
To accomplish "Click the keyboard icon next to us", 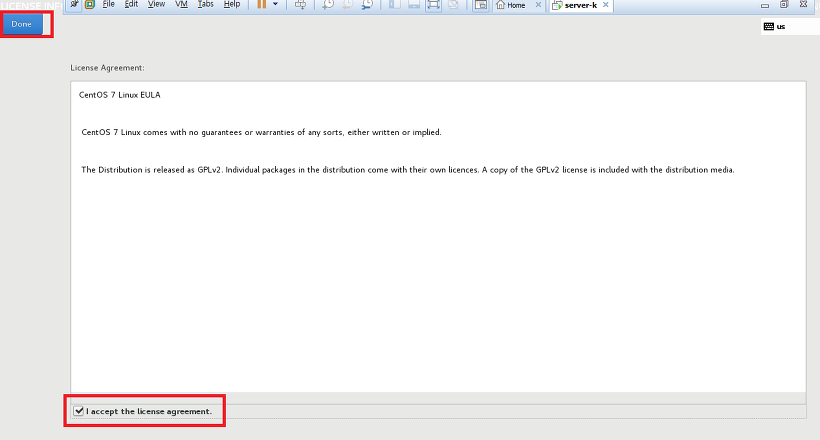I will [769, 27].
